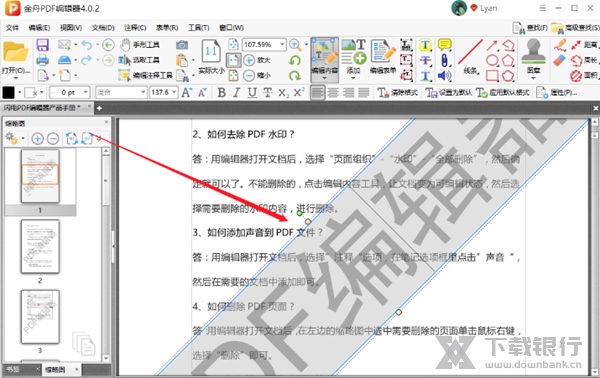Print document using the printer icon

(42, 60)
